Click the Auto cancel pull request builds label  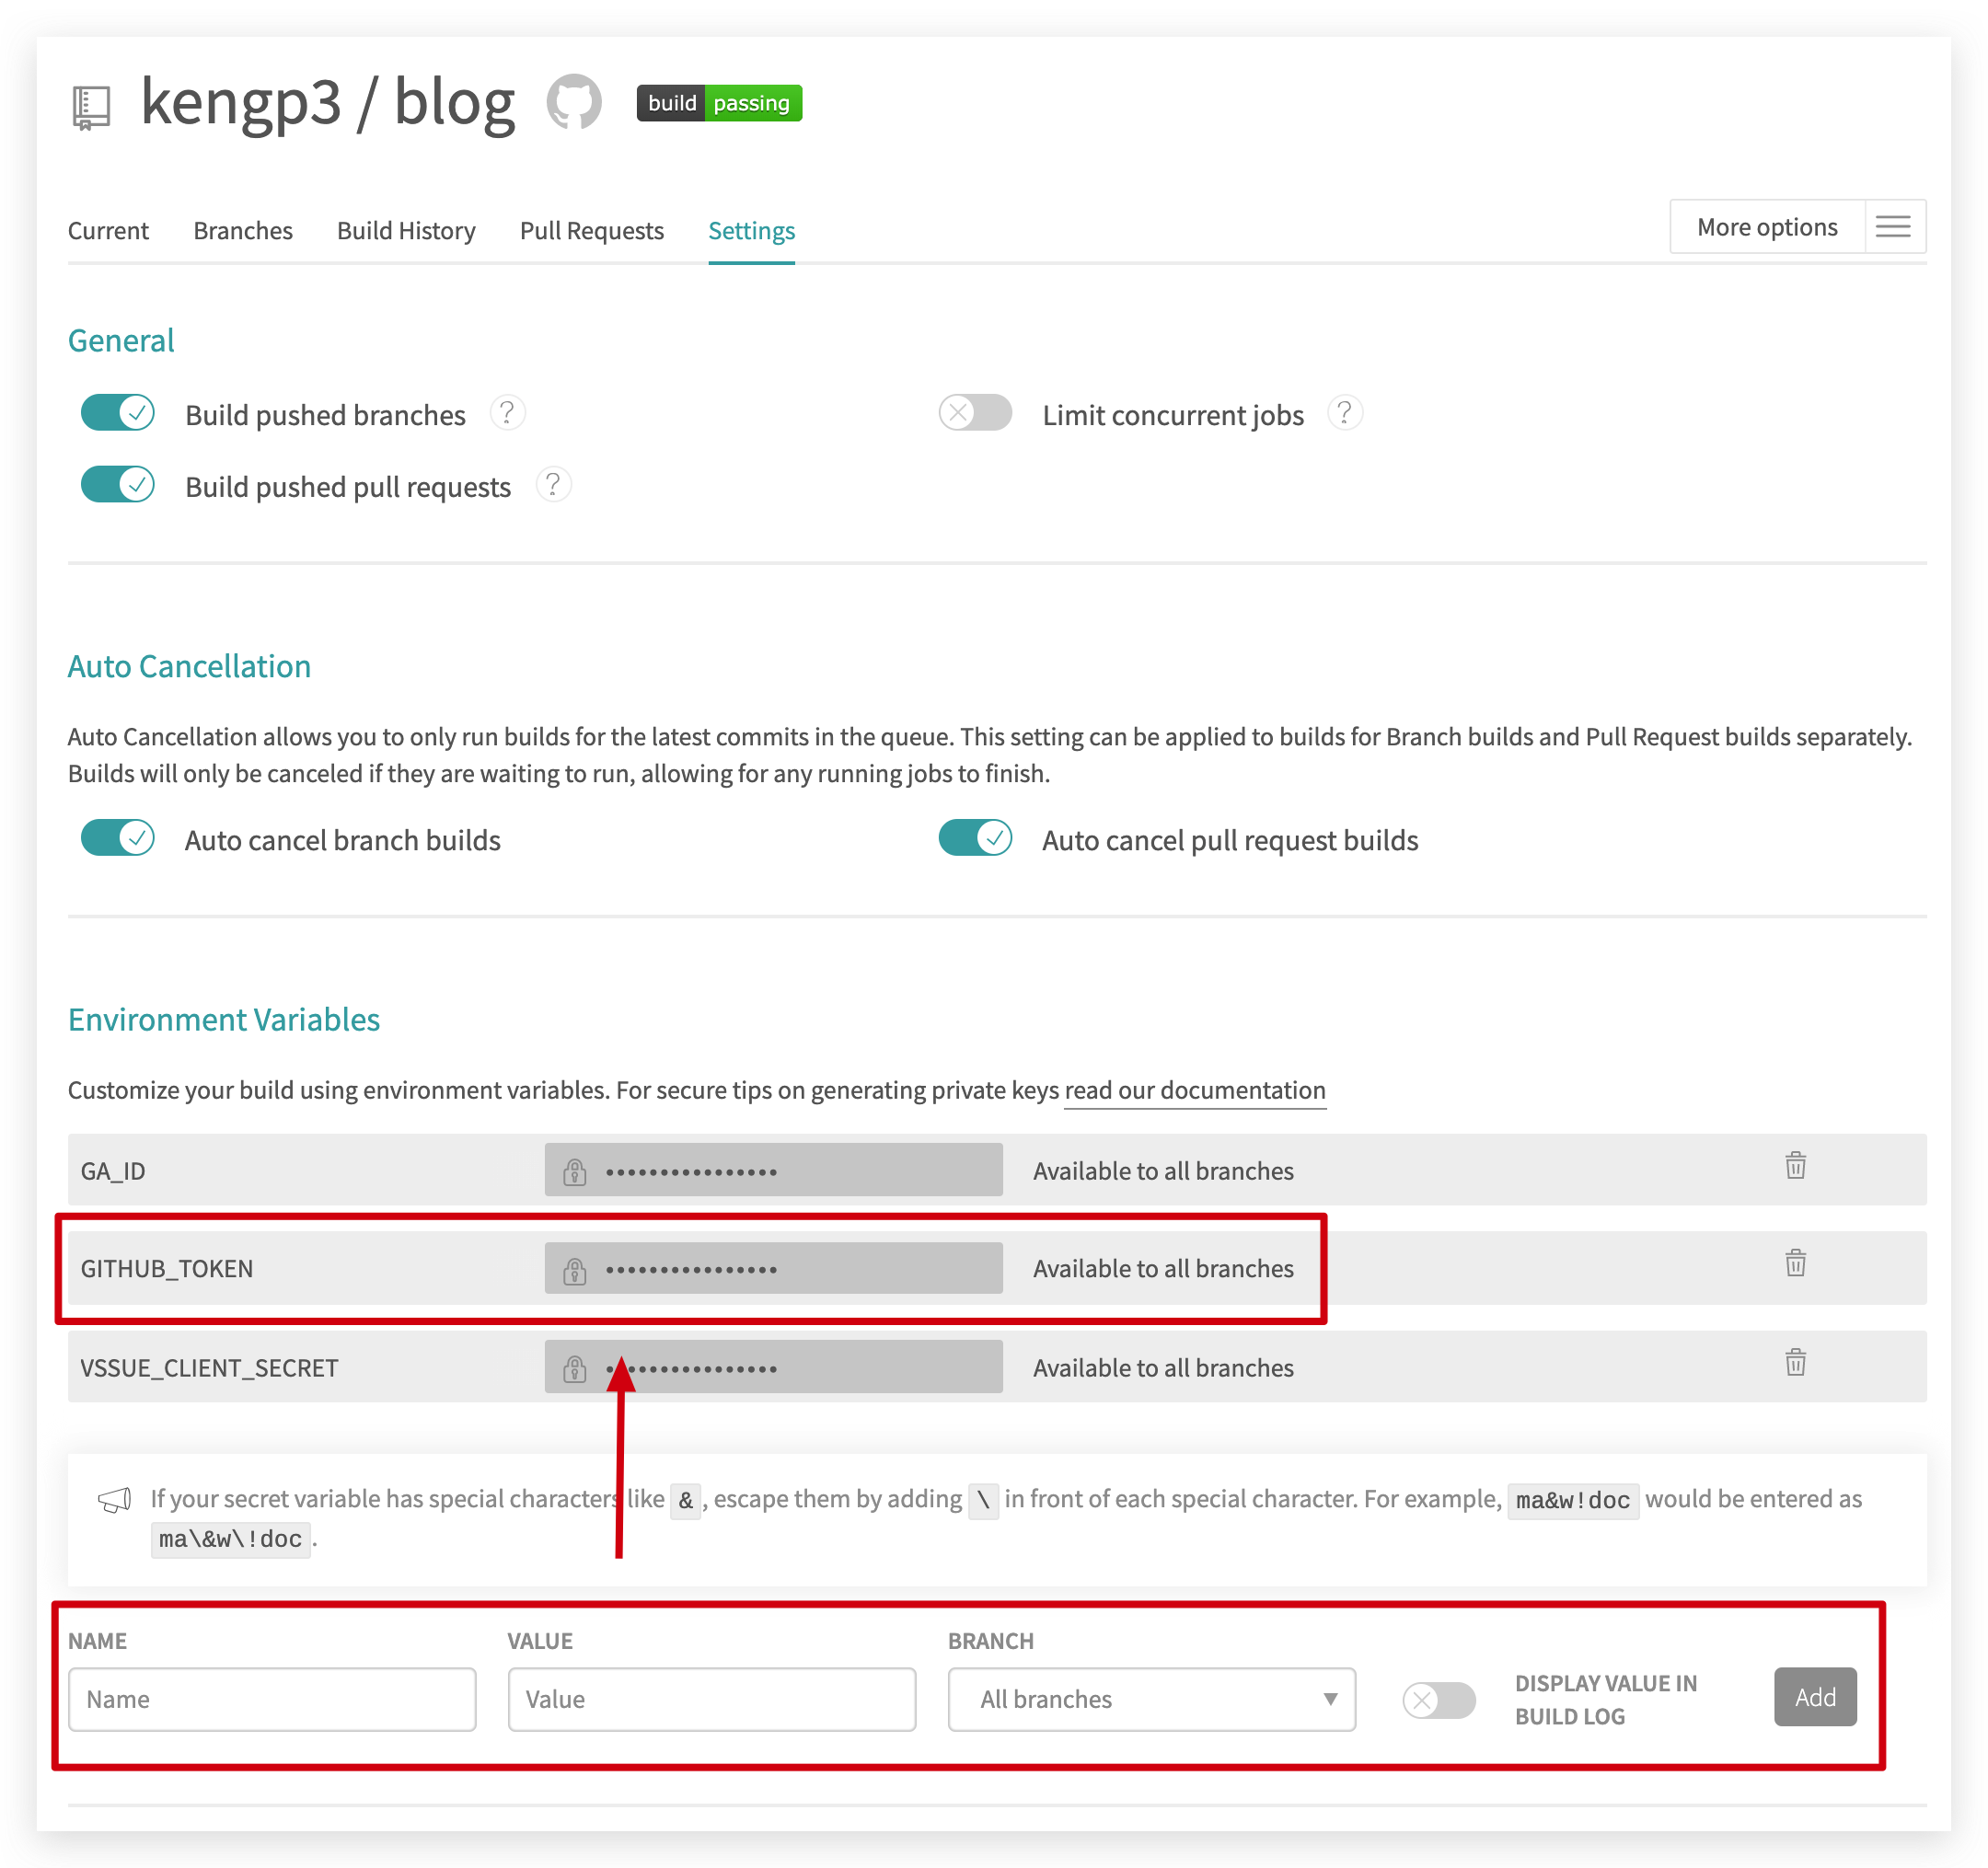click(x=1230, y=840)
